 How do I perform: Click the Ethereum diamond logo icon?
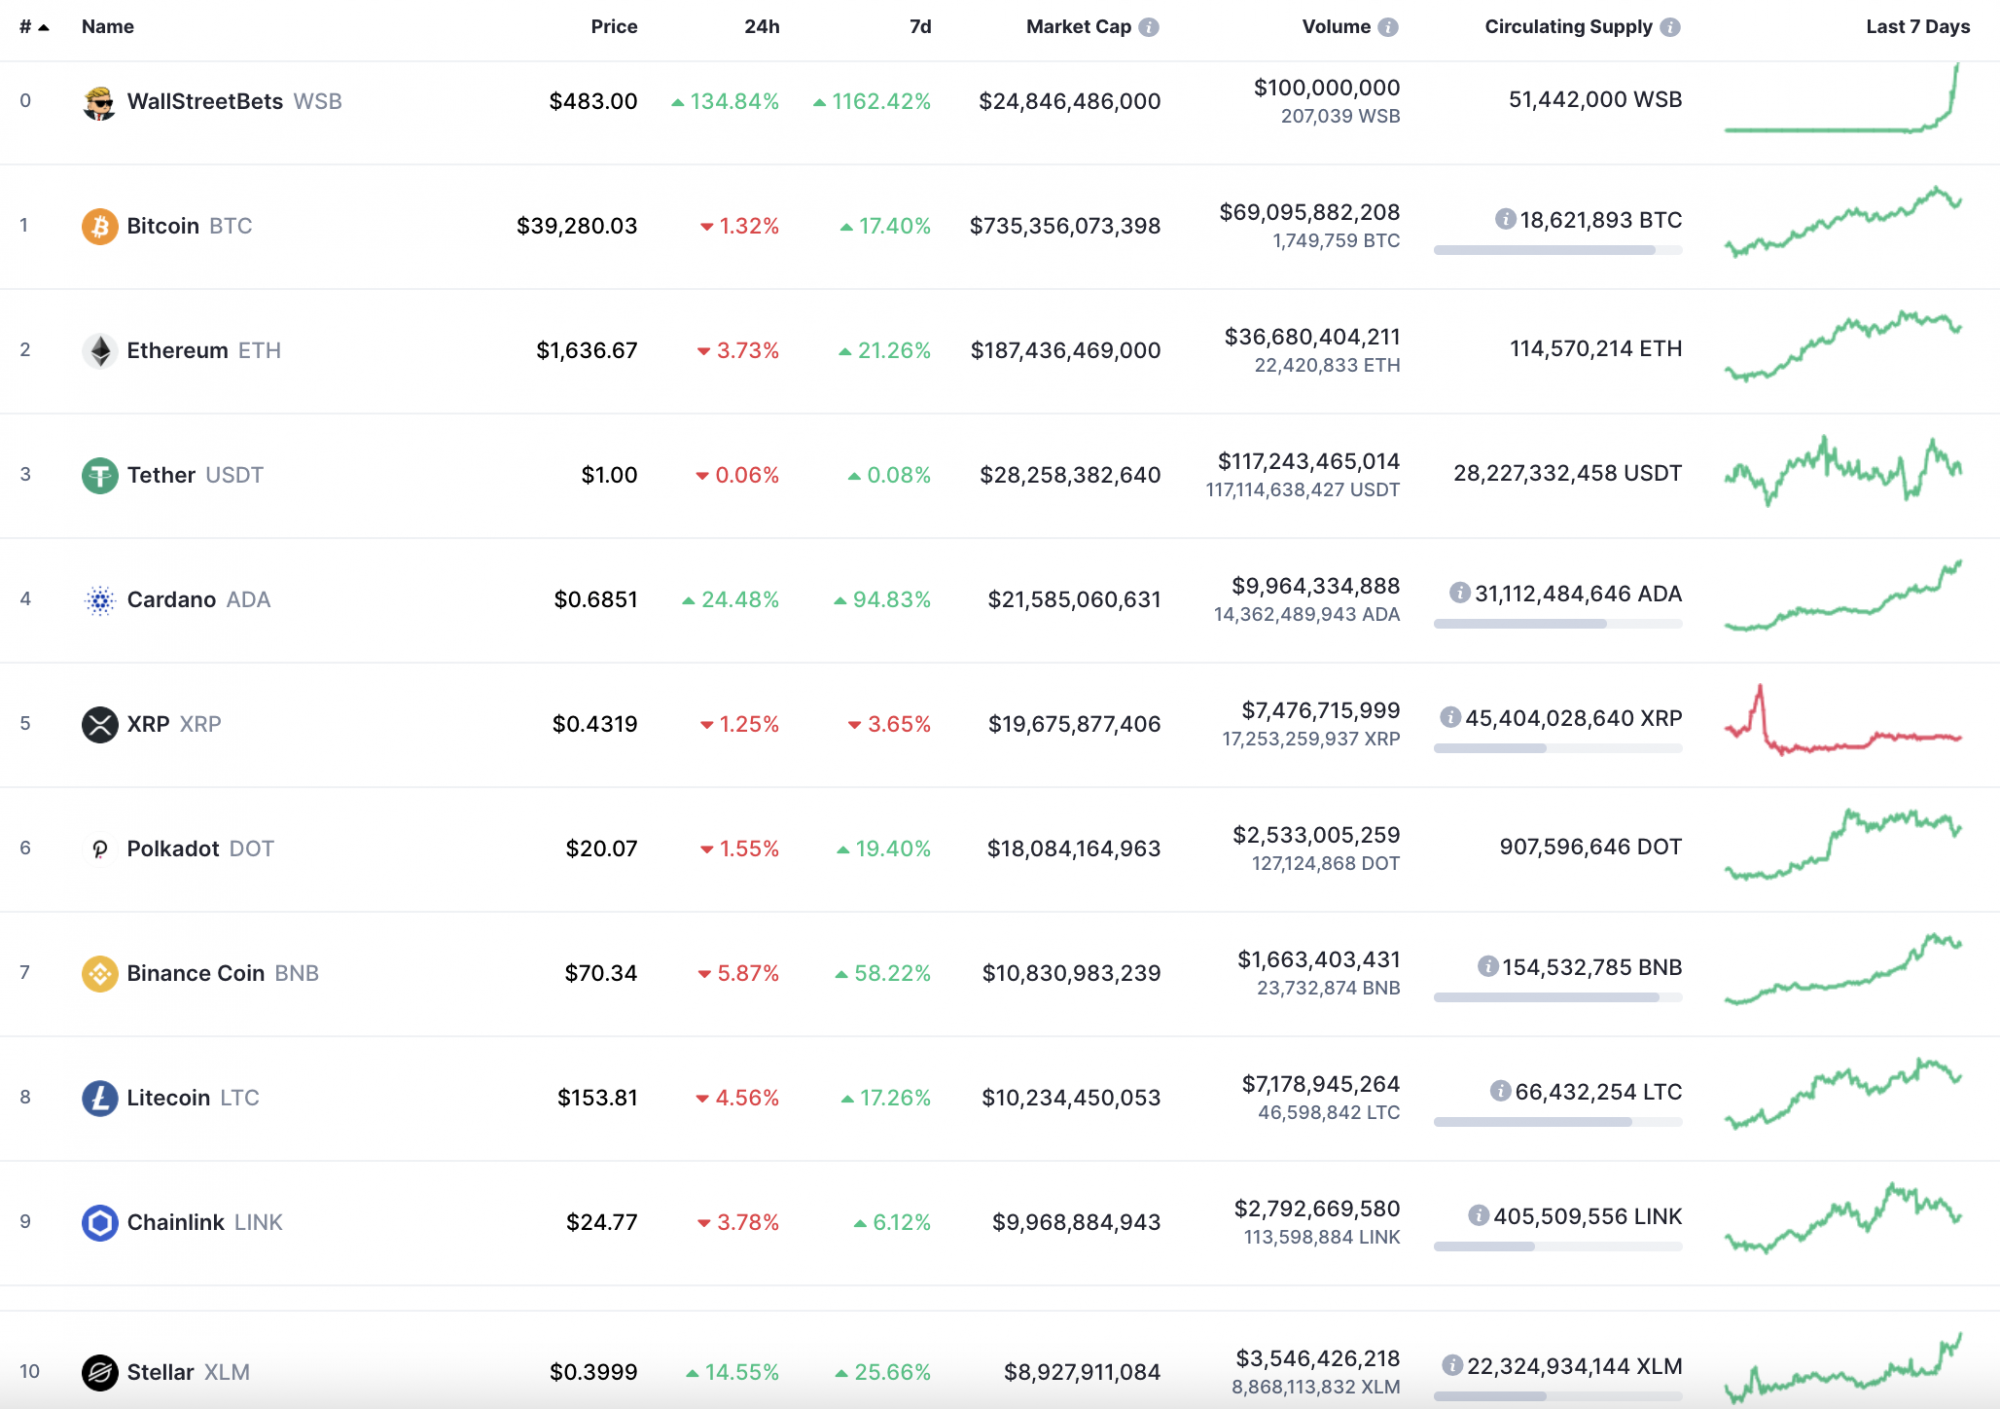(99, 351)
